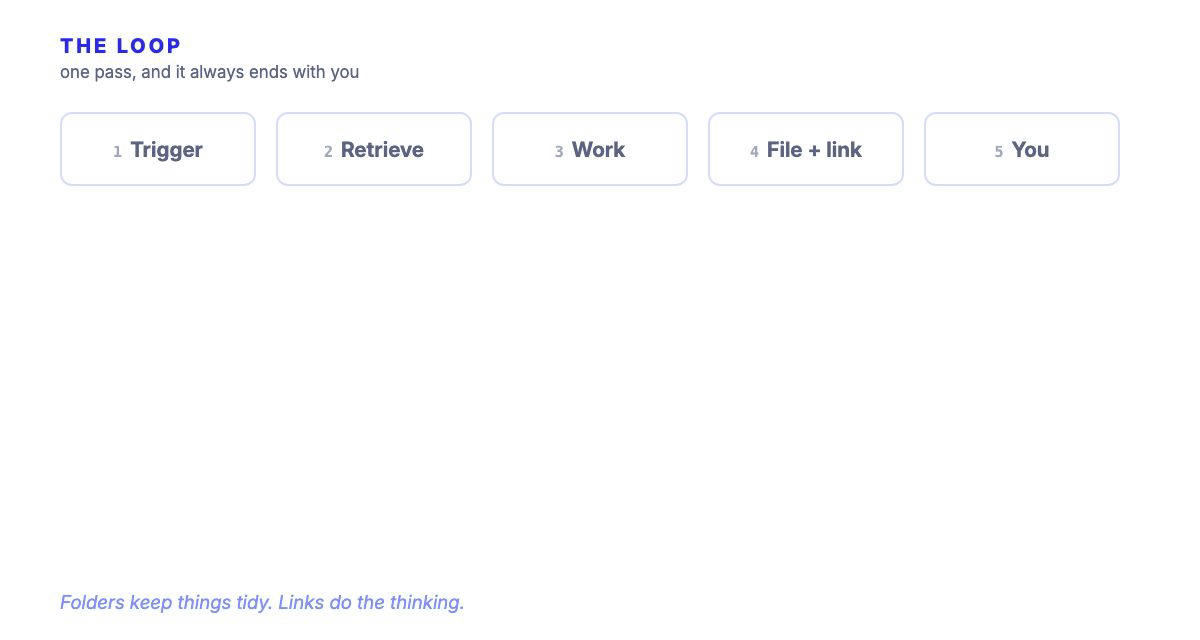Click the word 'LOOP' in the title

click(149, 46)
